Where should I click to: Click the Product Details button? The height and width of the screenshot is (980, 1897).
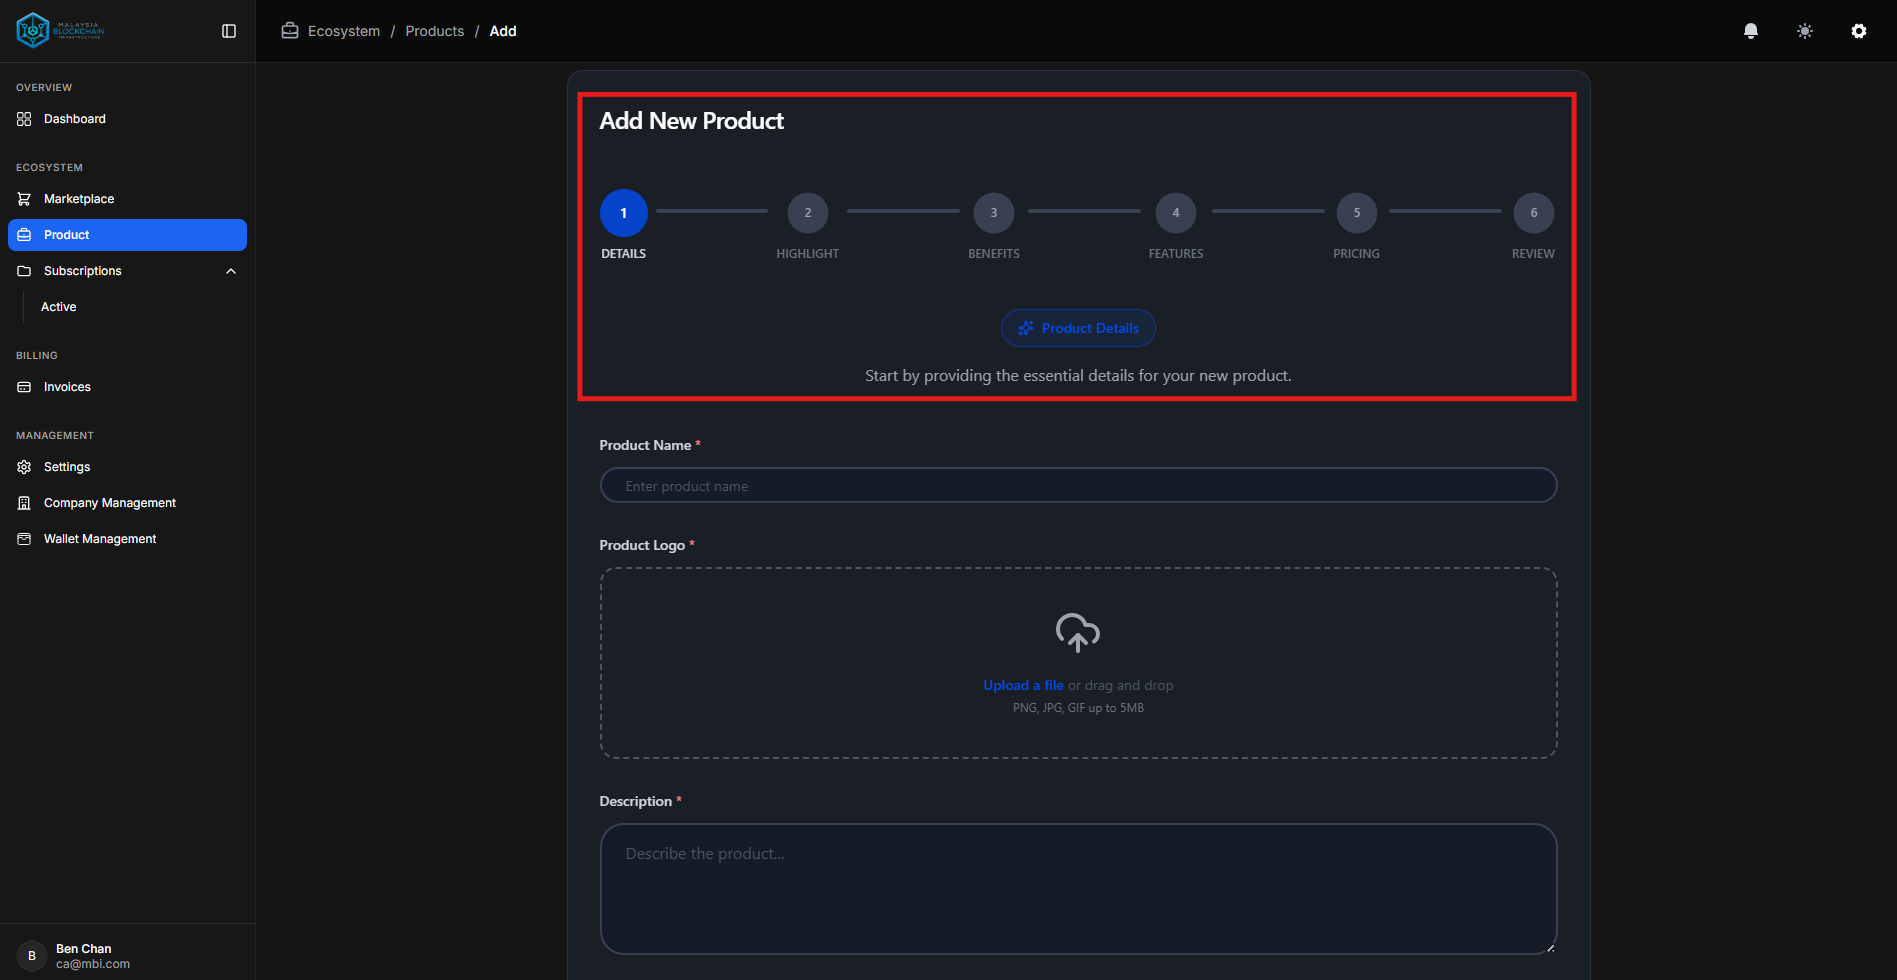tap(1078, 328)
